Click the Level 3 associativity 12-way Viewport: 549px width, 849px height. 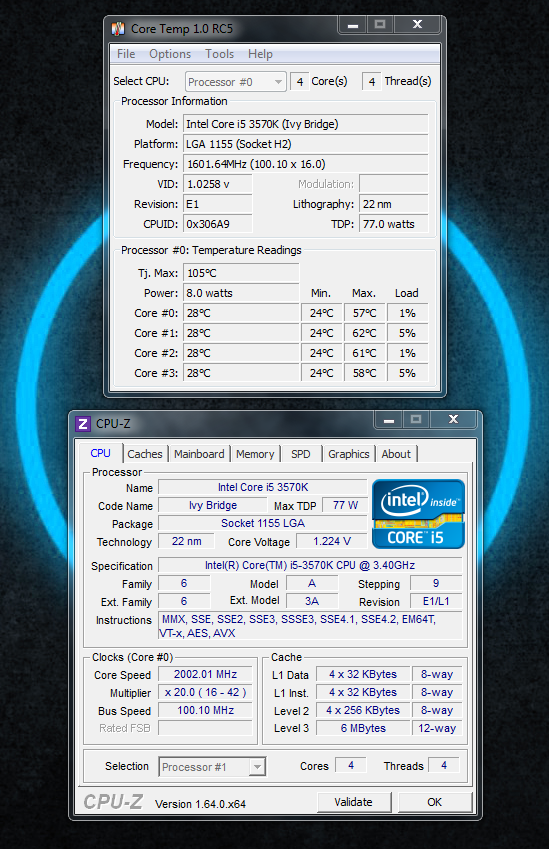pos(437,728)
